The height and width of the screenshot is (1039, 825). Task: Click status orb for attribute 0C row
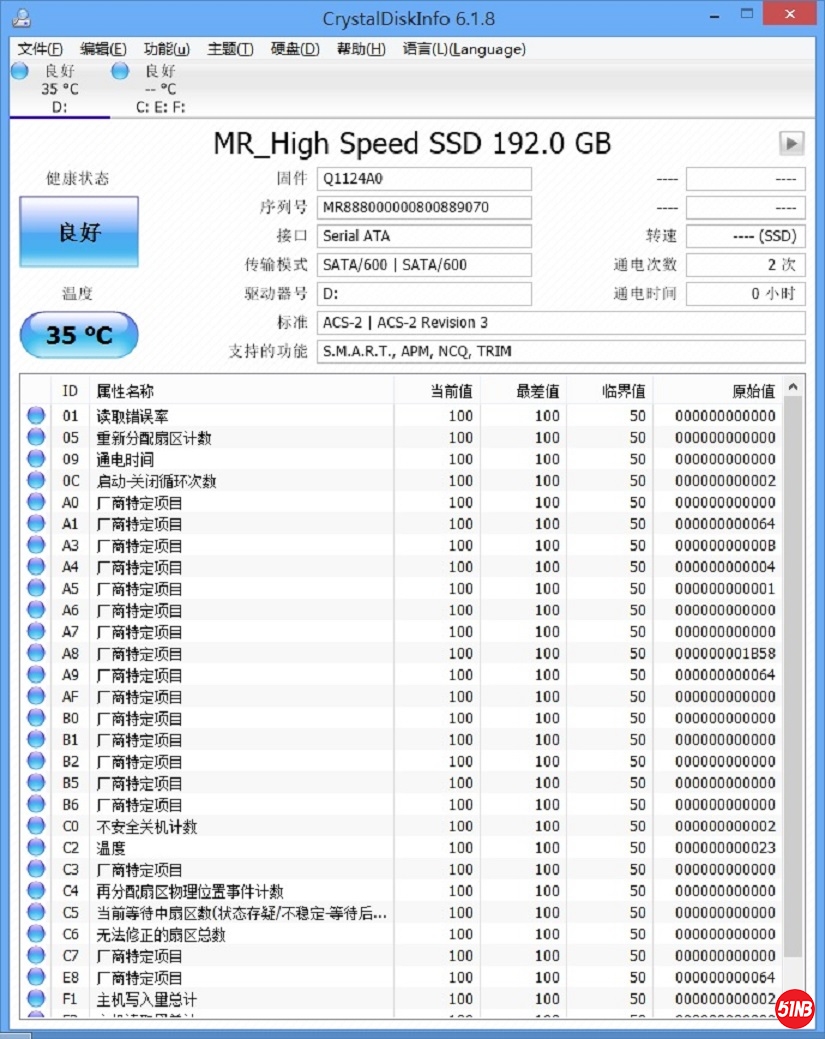click(x=37, y=481)
